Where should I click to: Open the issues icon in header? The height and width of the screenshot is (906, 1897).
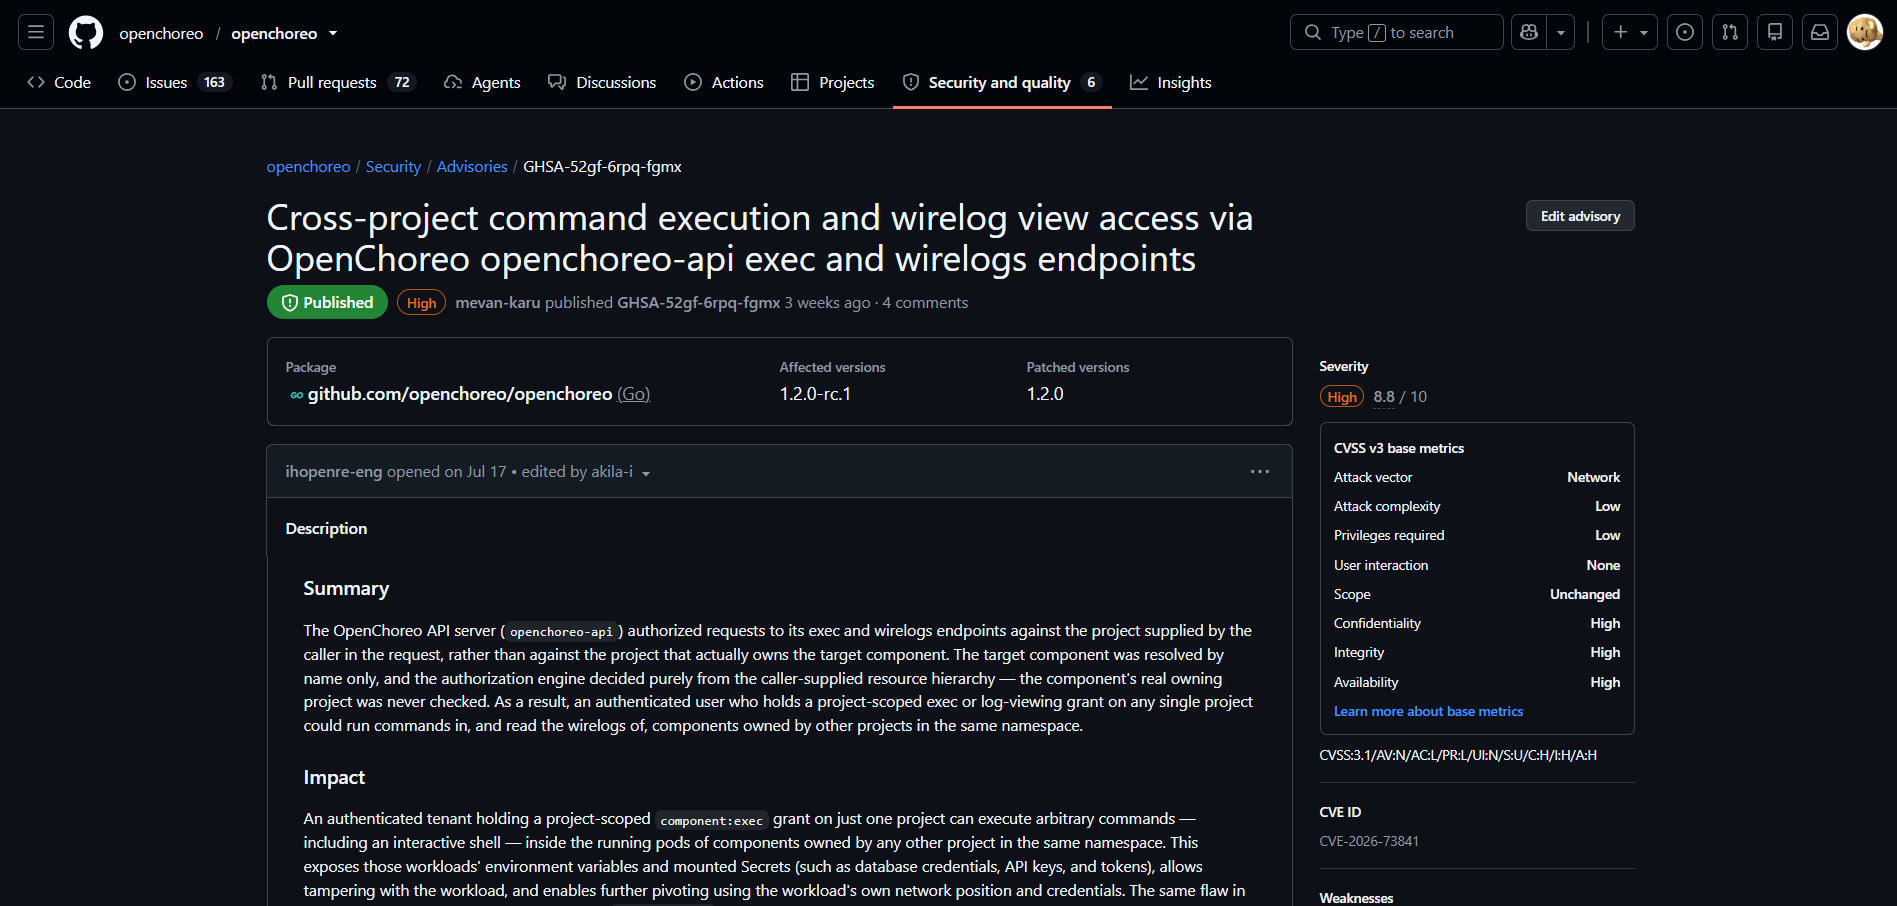point(1685,33)
